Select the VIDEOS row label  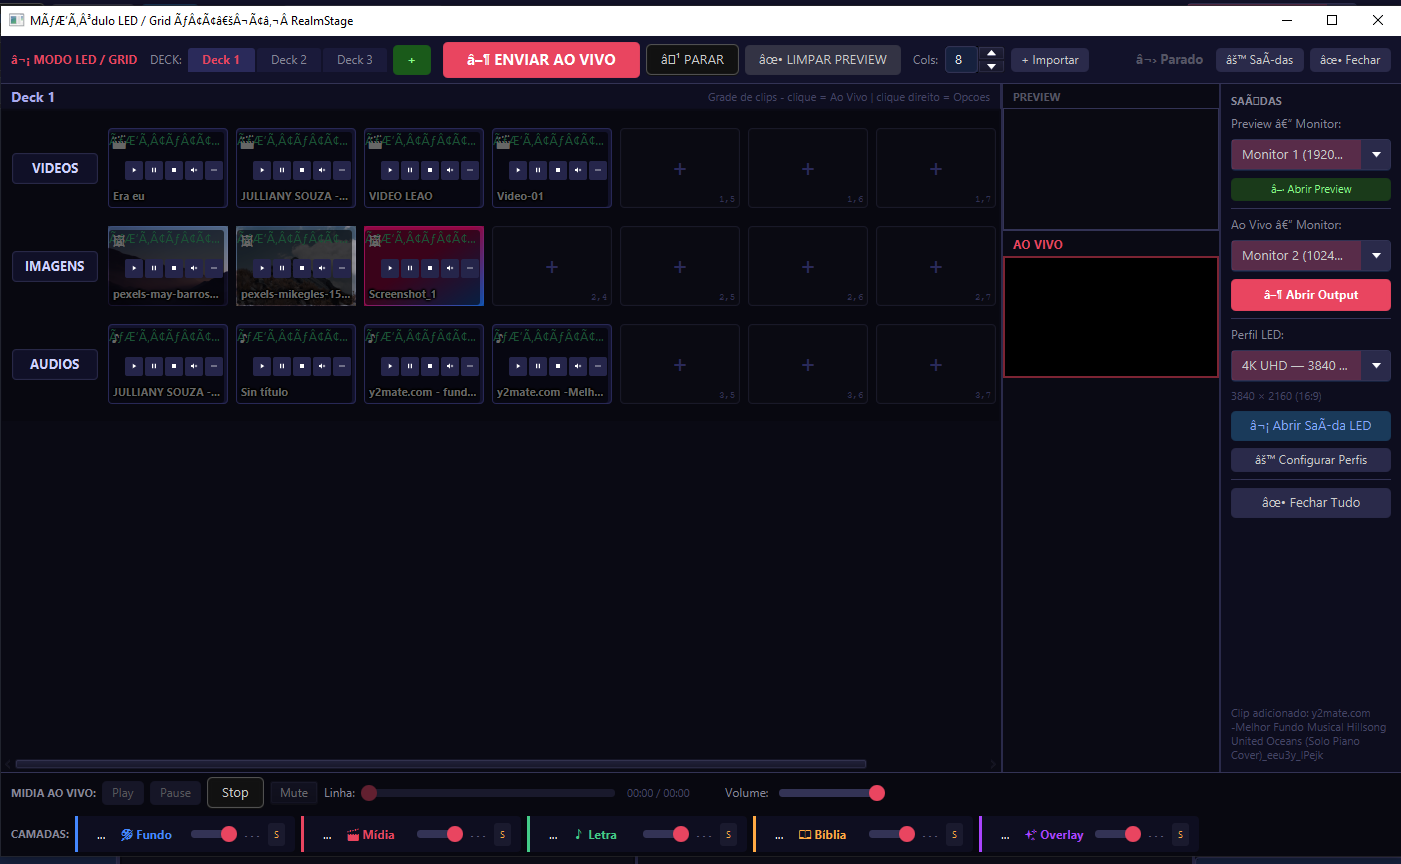click(x=55, y=168)
